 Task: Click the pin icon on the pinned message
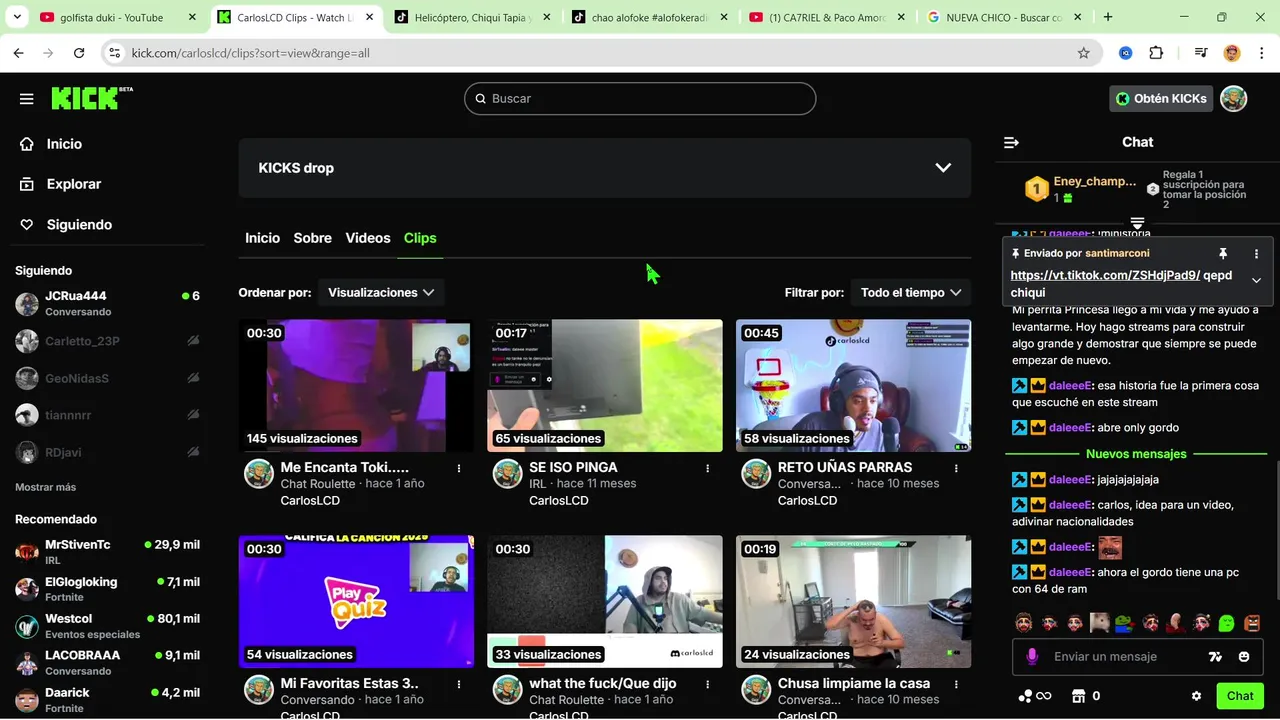click(x=1222, y=254)
